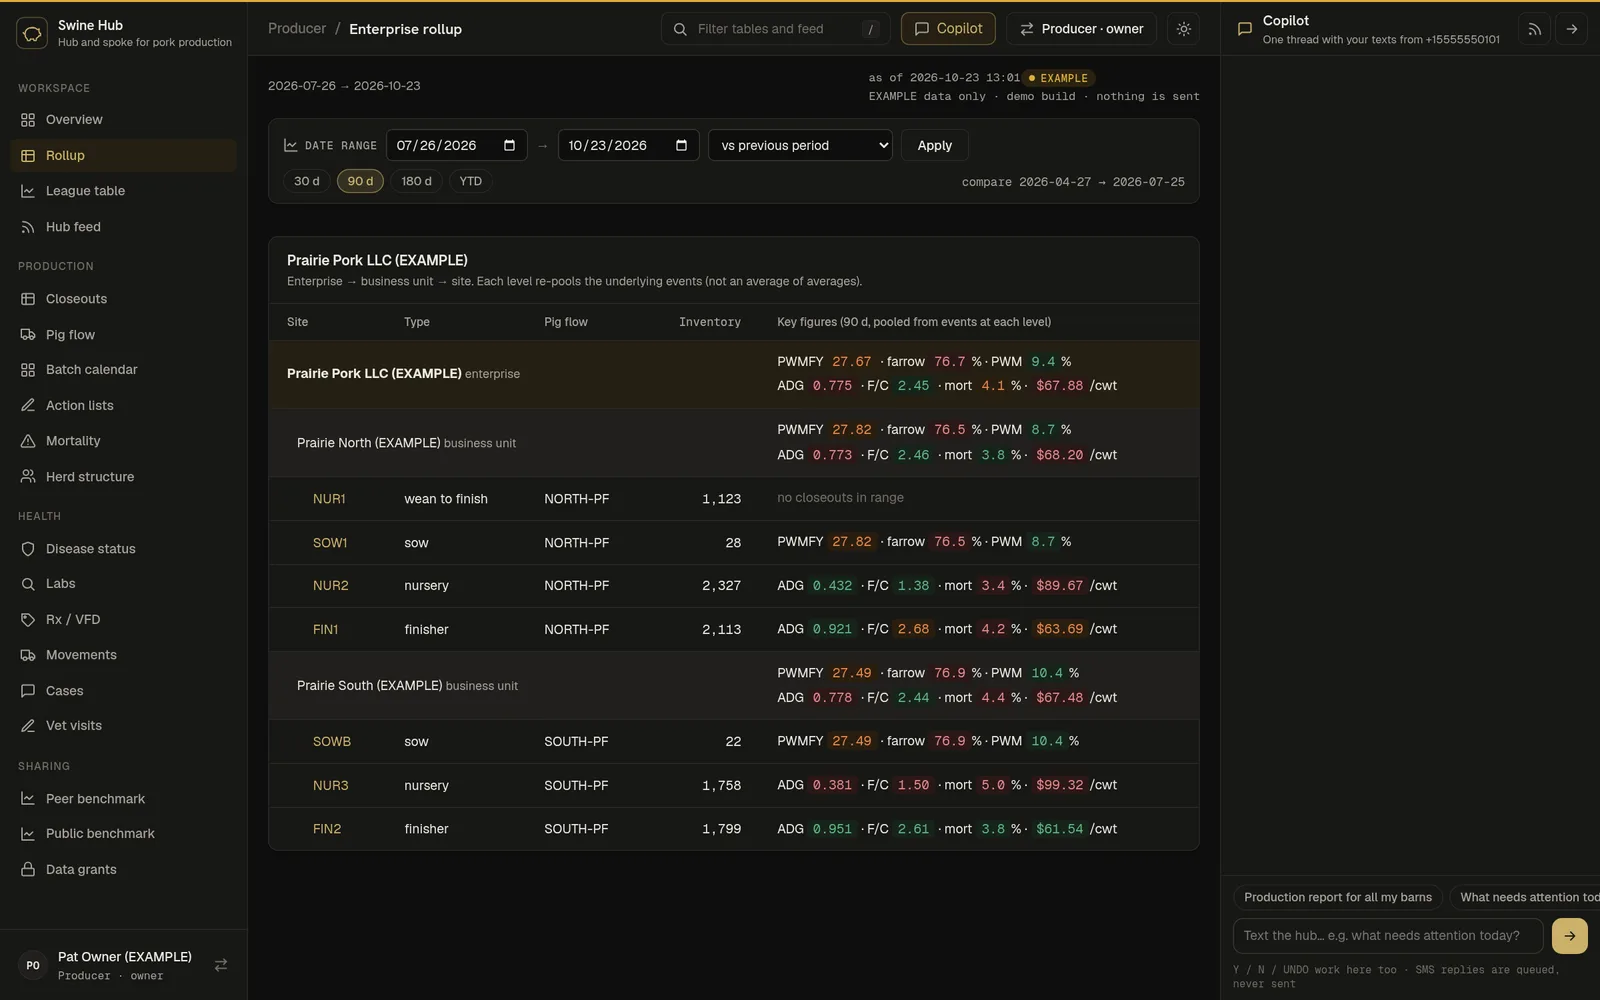Viewport: 1600px width, 1000px height.
Task: Open Hub feed in the sidebar
Action: (x=123, y=227)
